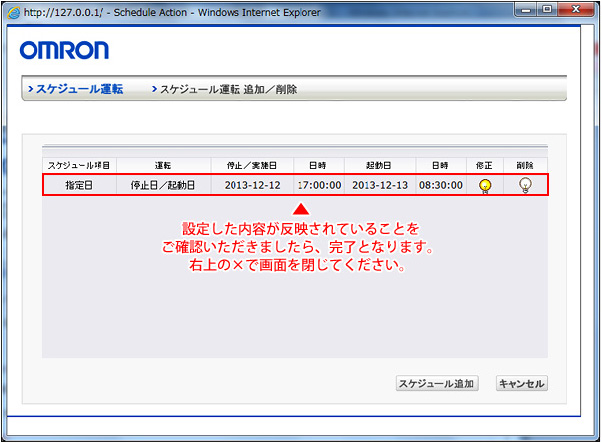602x443 pixels.
Task: Select the 停止日/起動日 cell
Action: point(163,185)
